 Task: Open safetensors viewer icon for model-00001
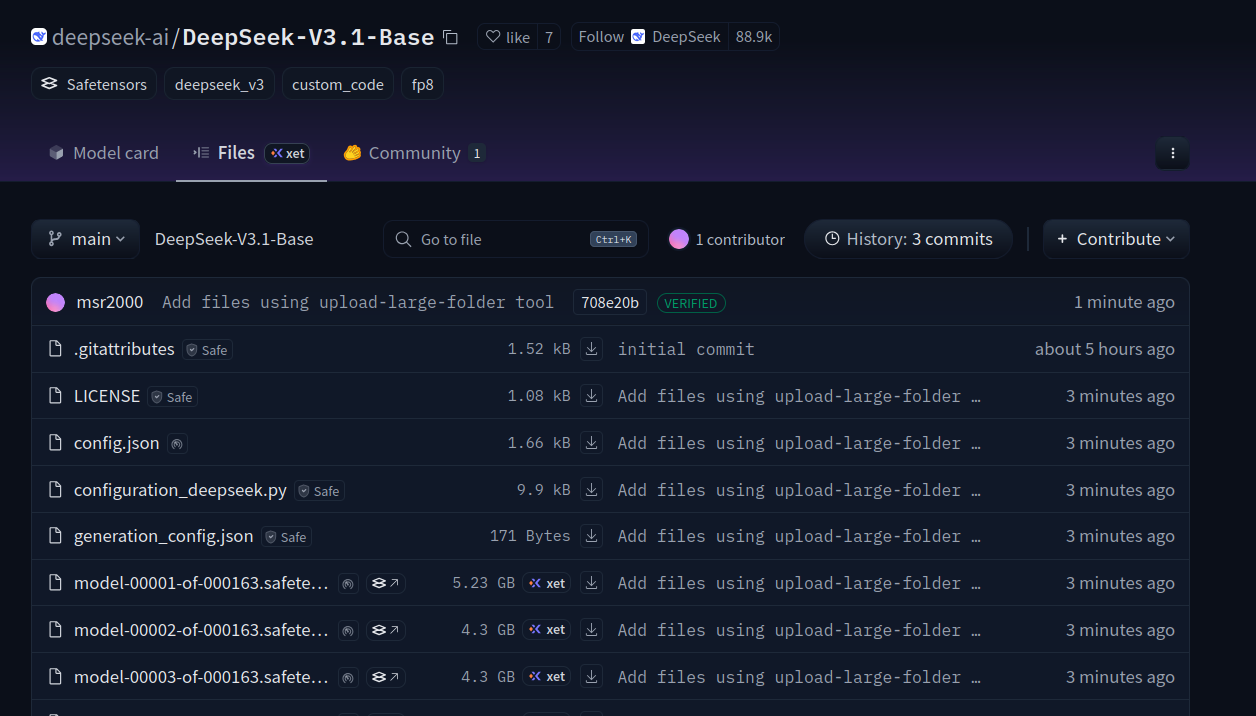coord(386,583)
